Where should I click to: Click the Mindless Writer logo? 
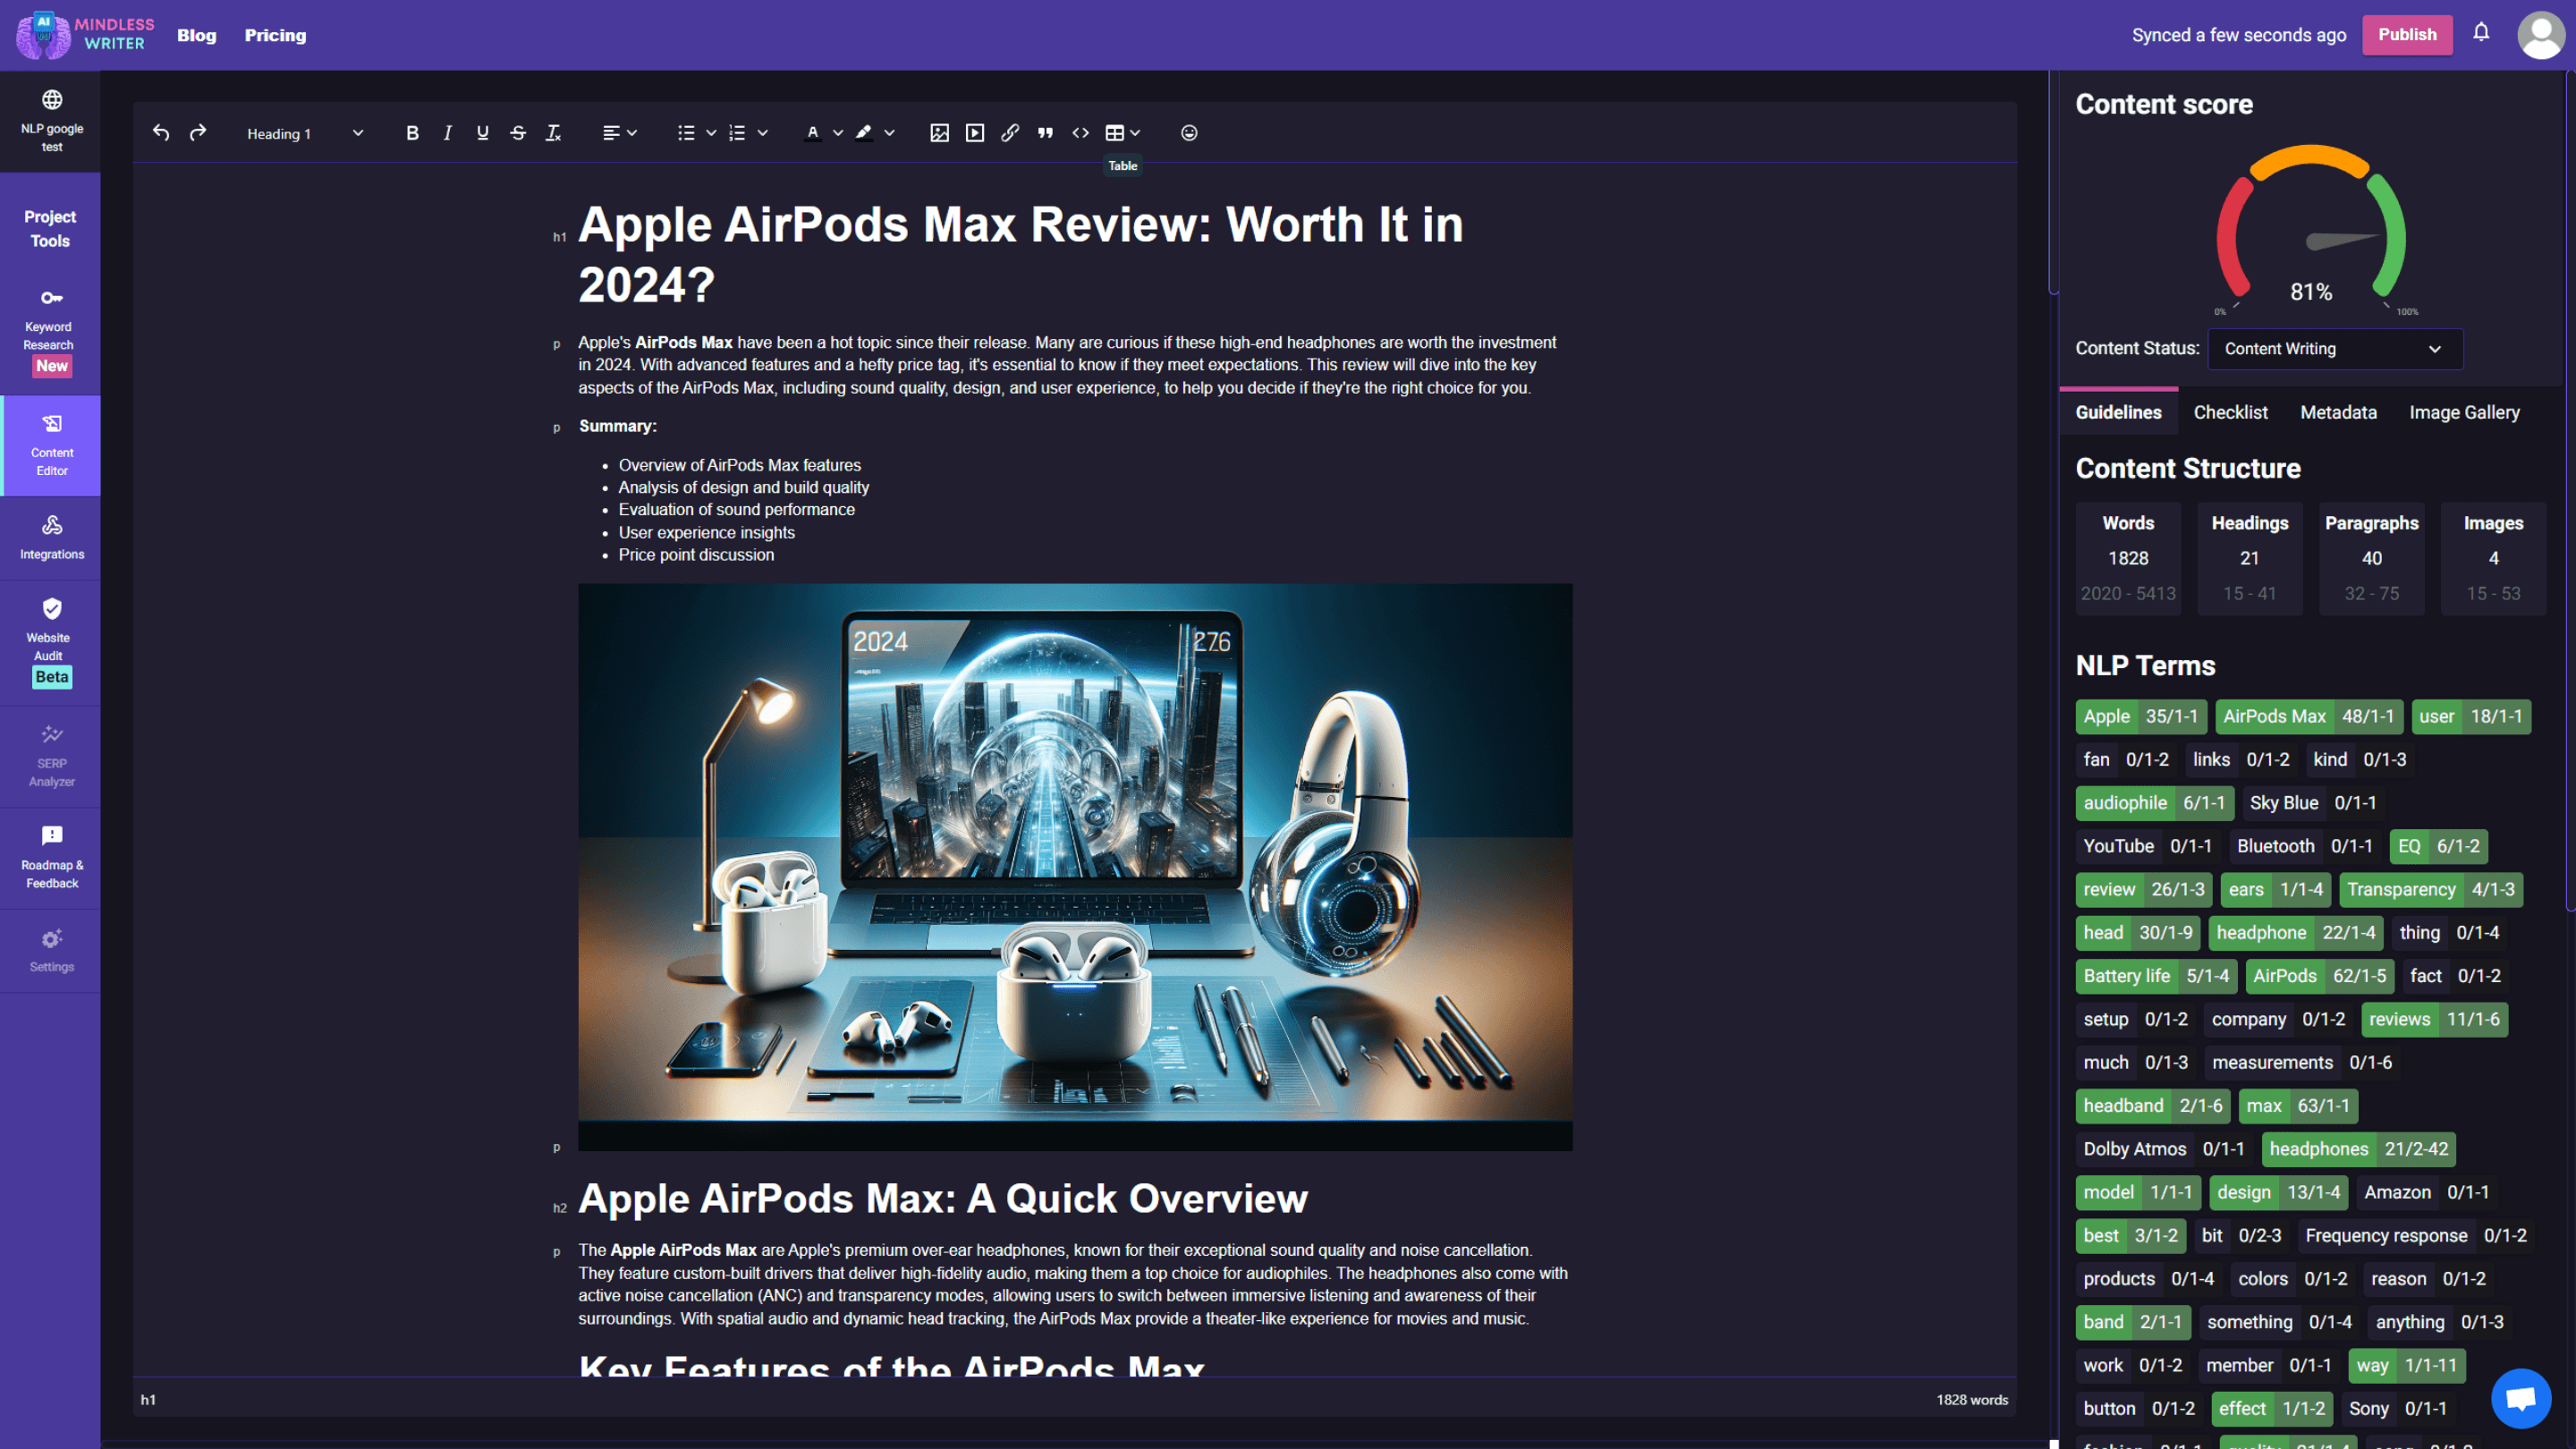click(x=86, y=35)
